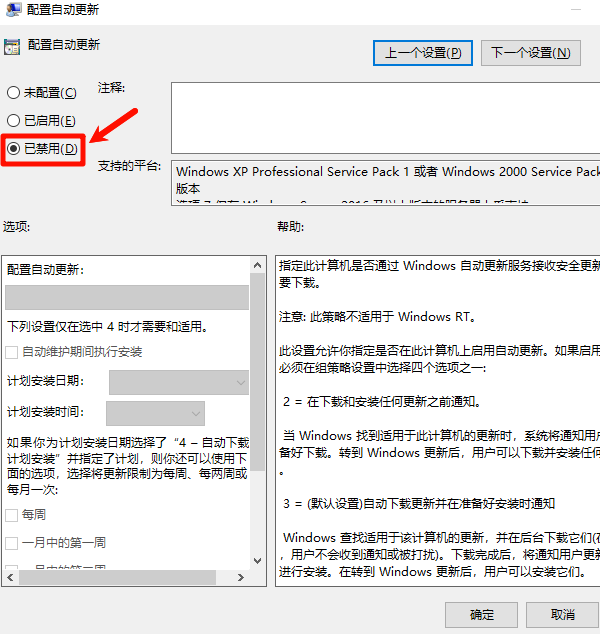Click the 计划安装日期: label
600x634 pixels.
(46, 381)
